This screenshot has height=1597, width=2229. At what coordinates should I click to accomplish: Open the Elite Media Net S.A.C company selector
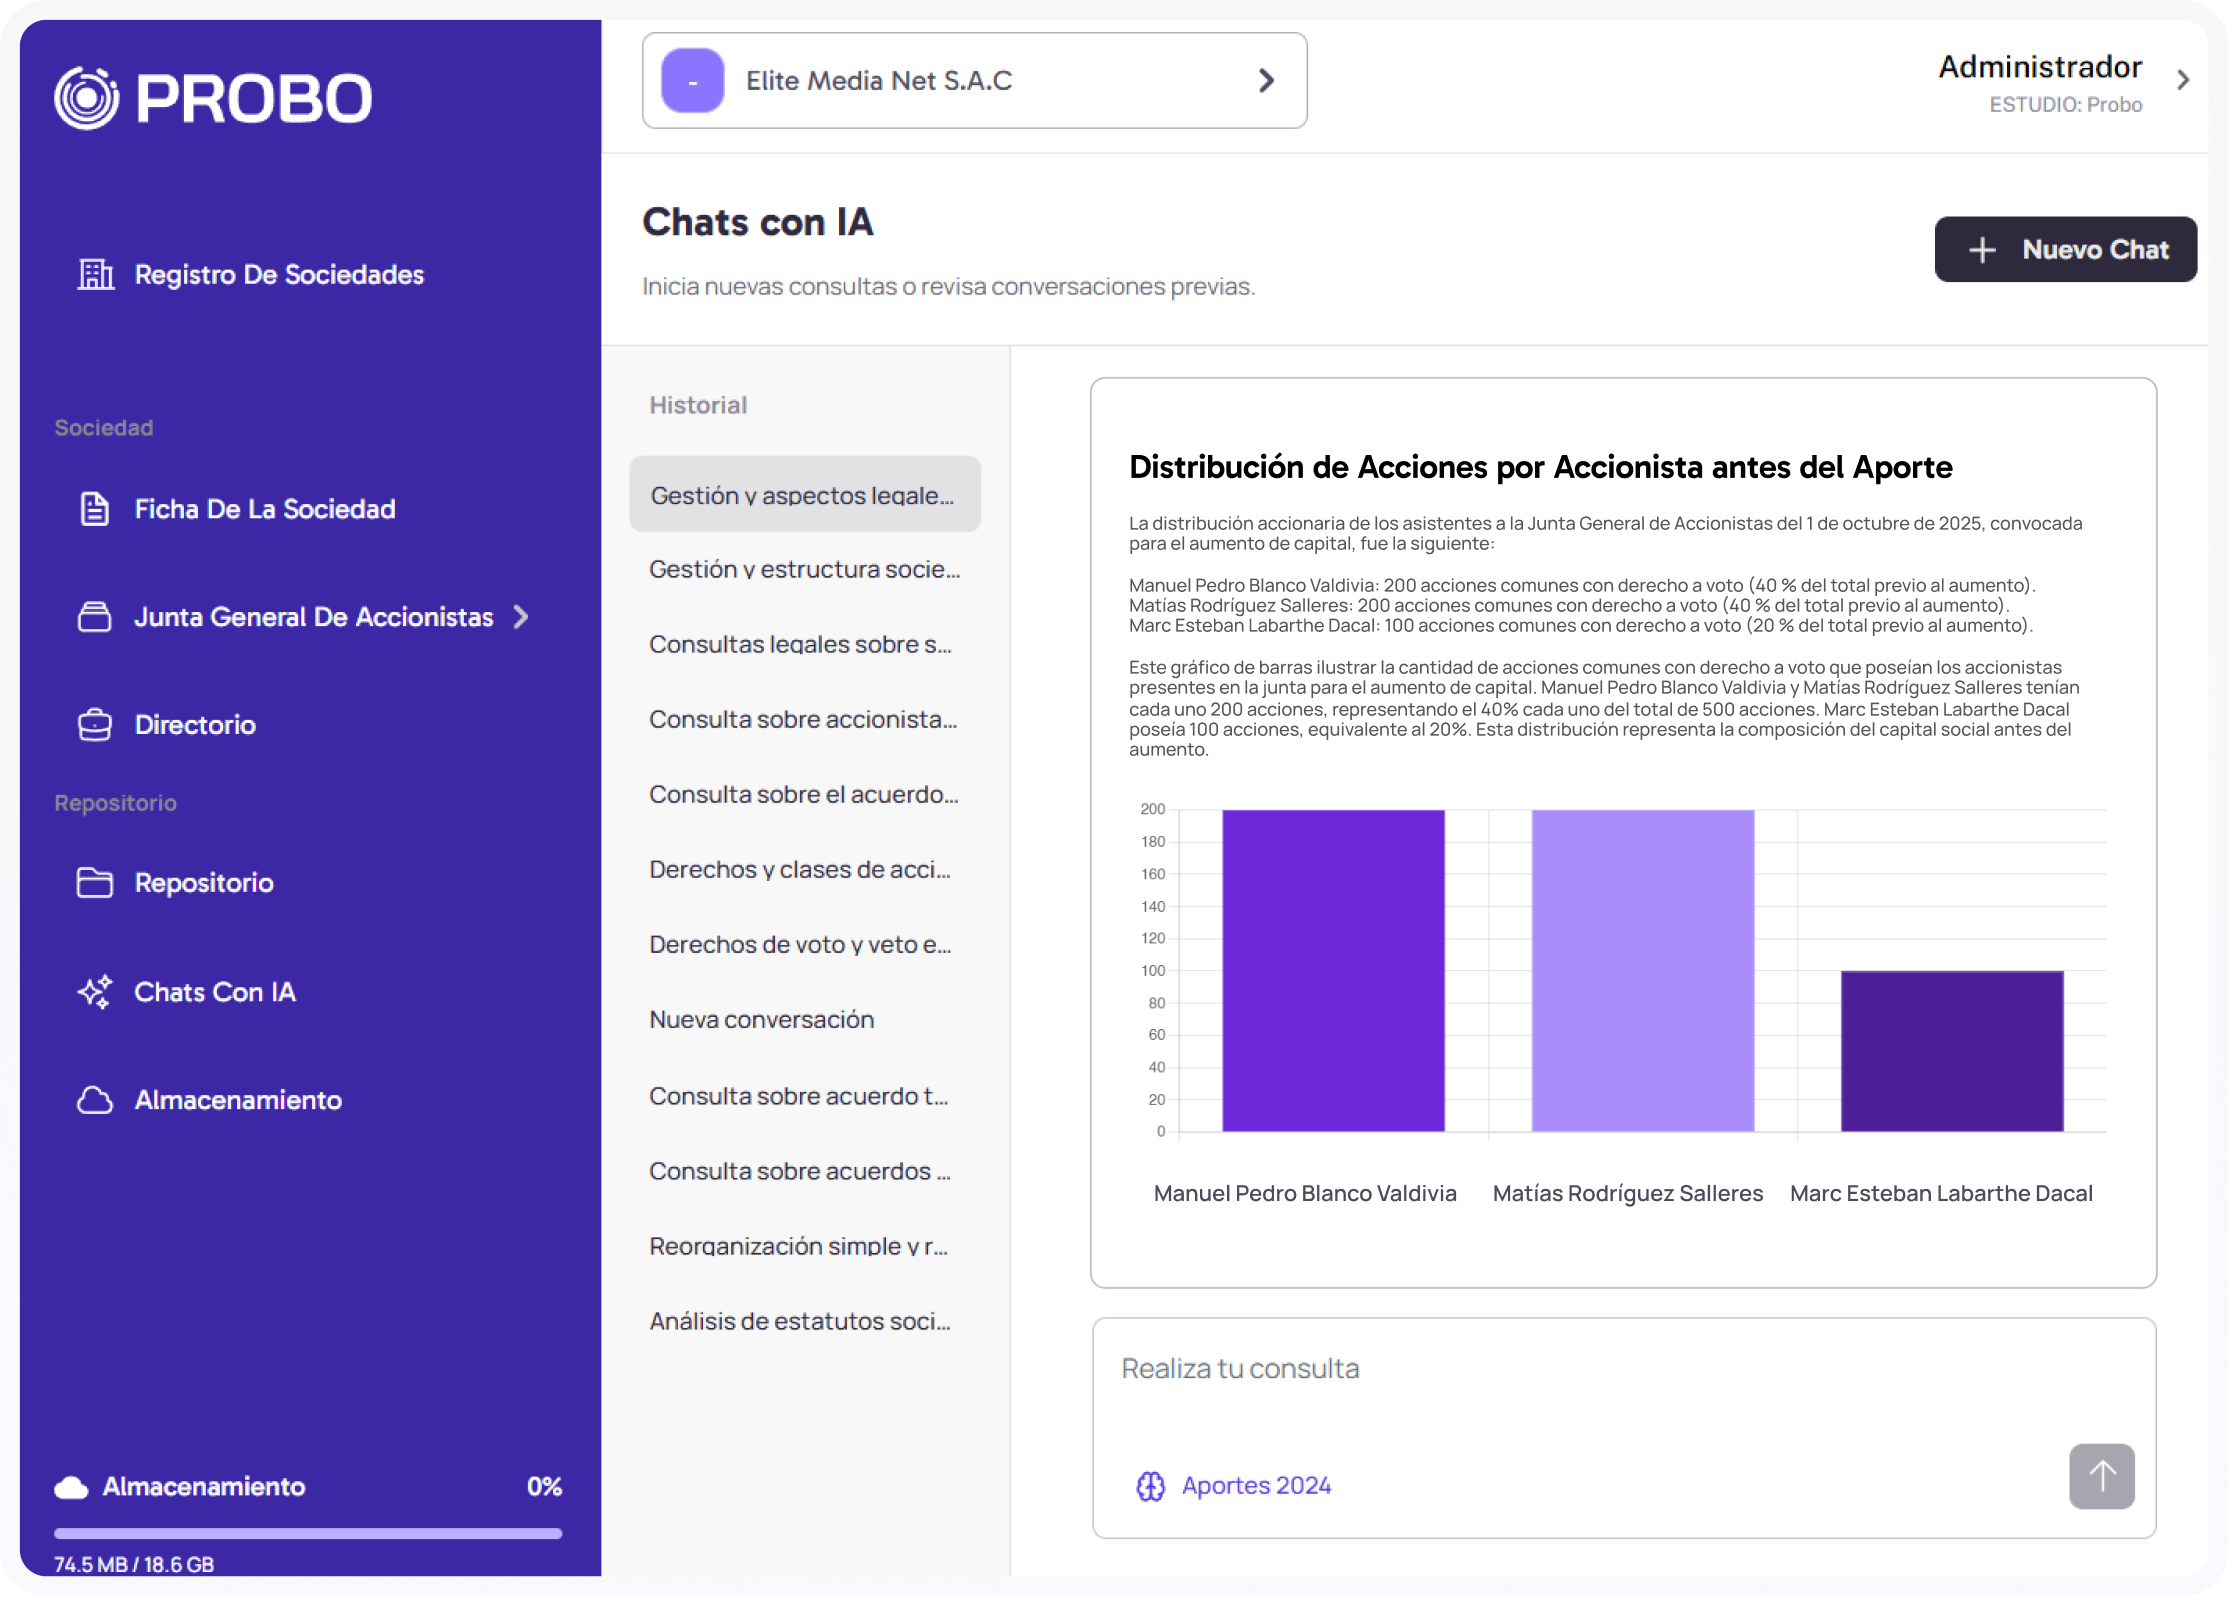(974, 80)
